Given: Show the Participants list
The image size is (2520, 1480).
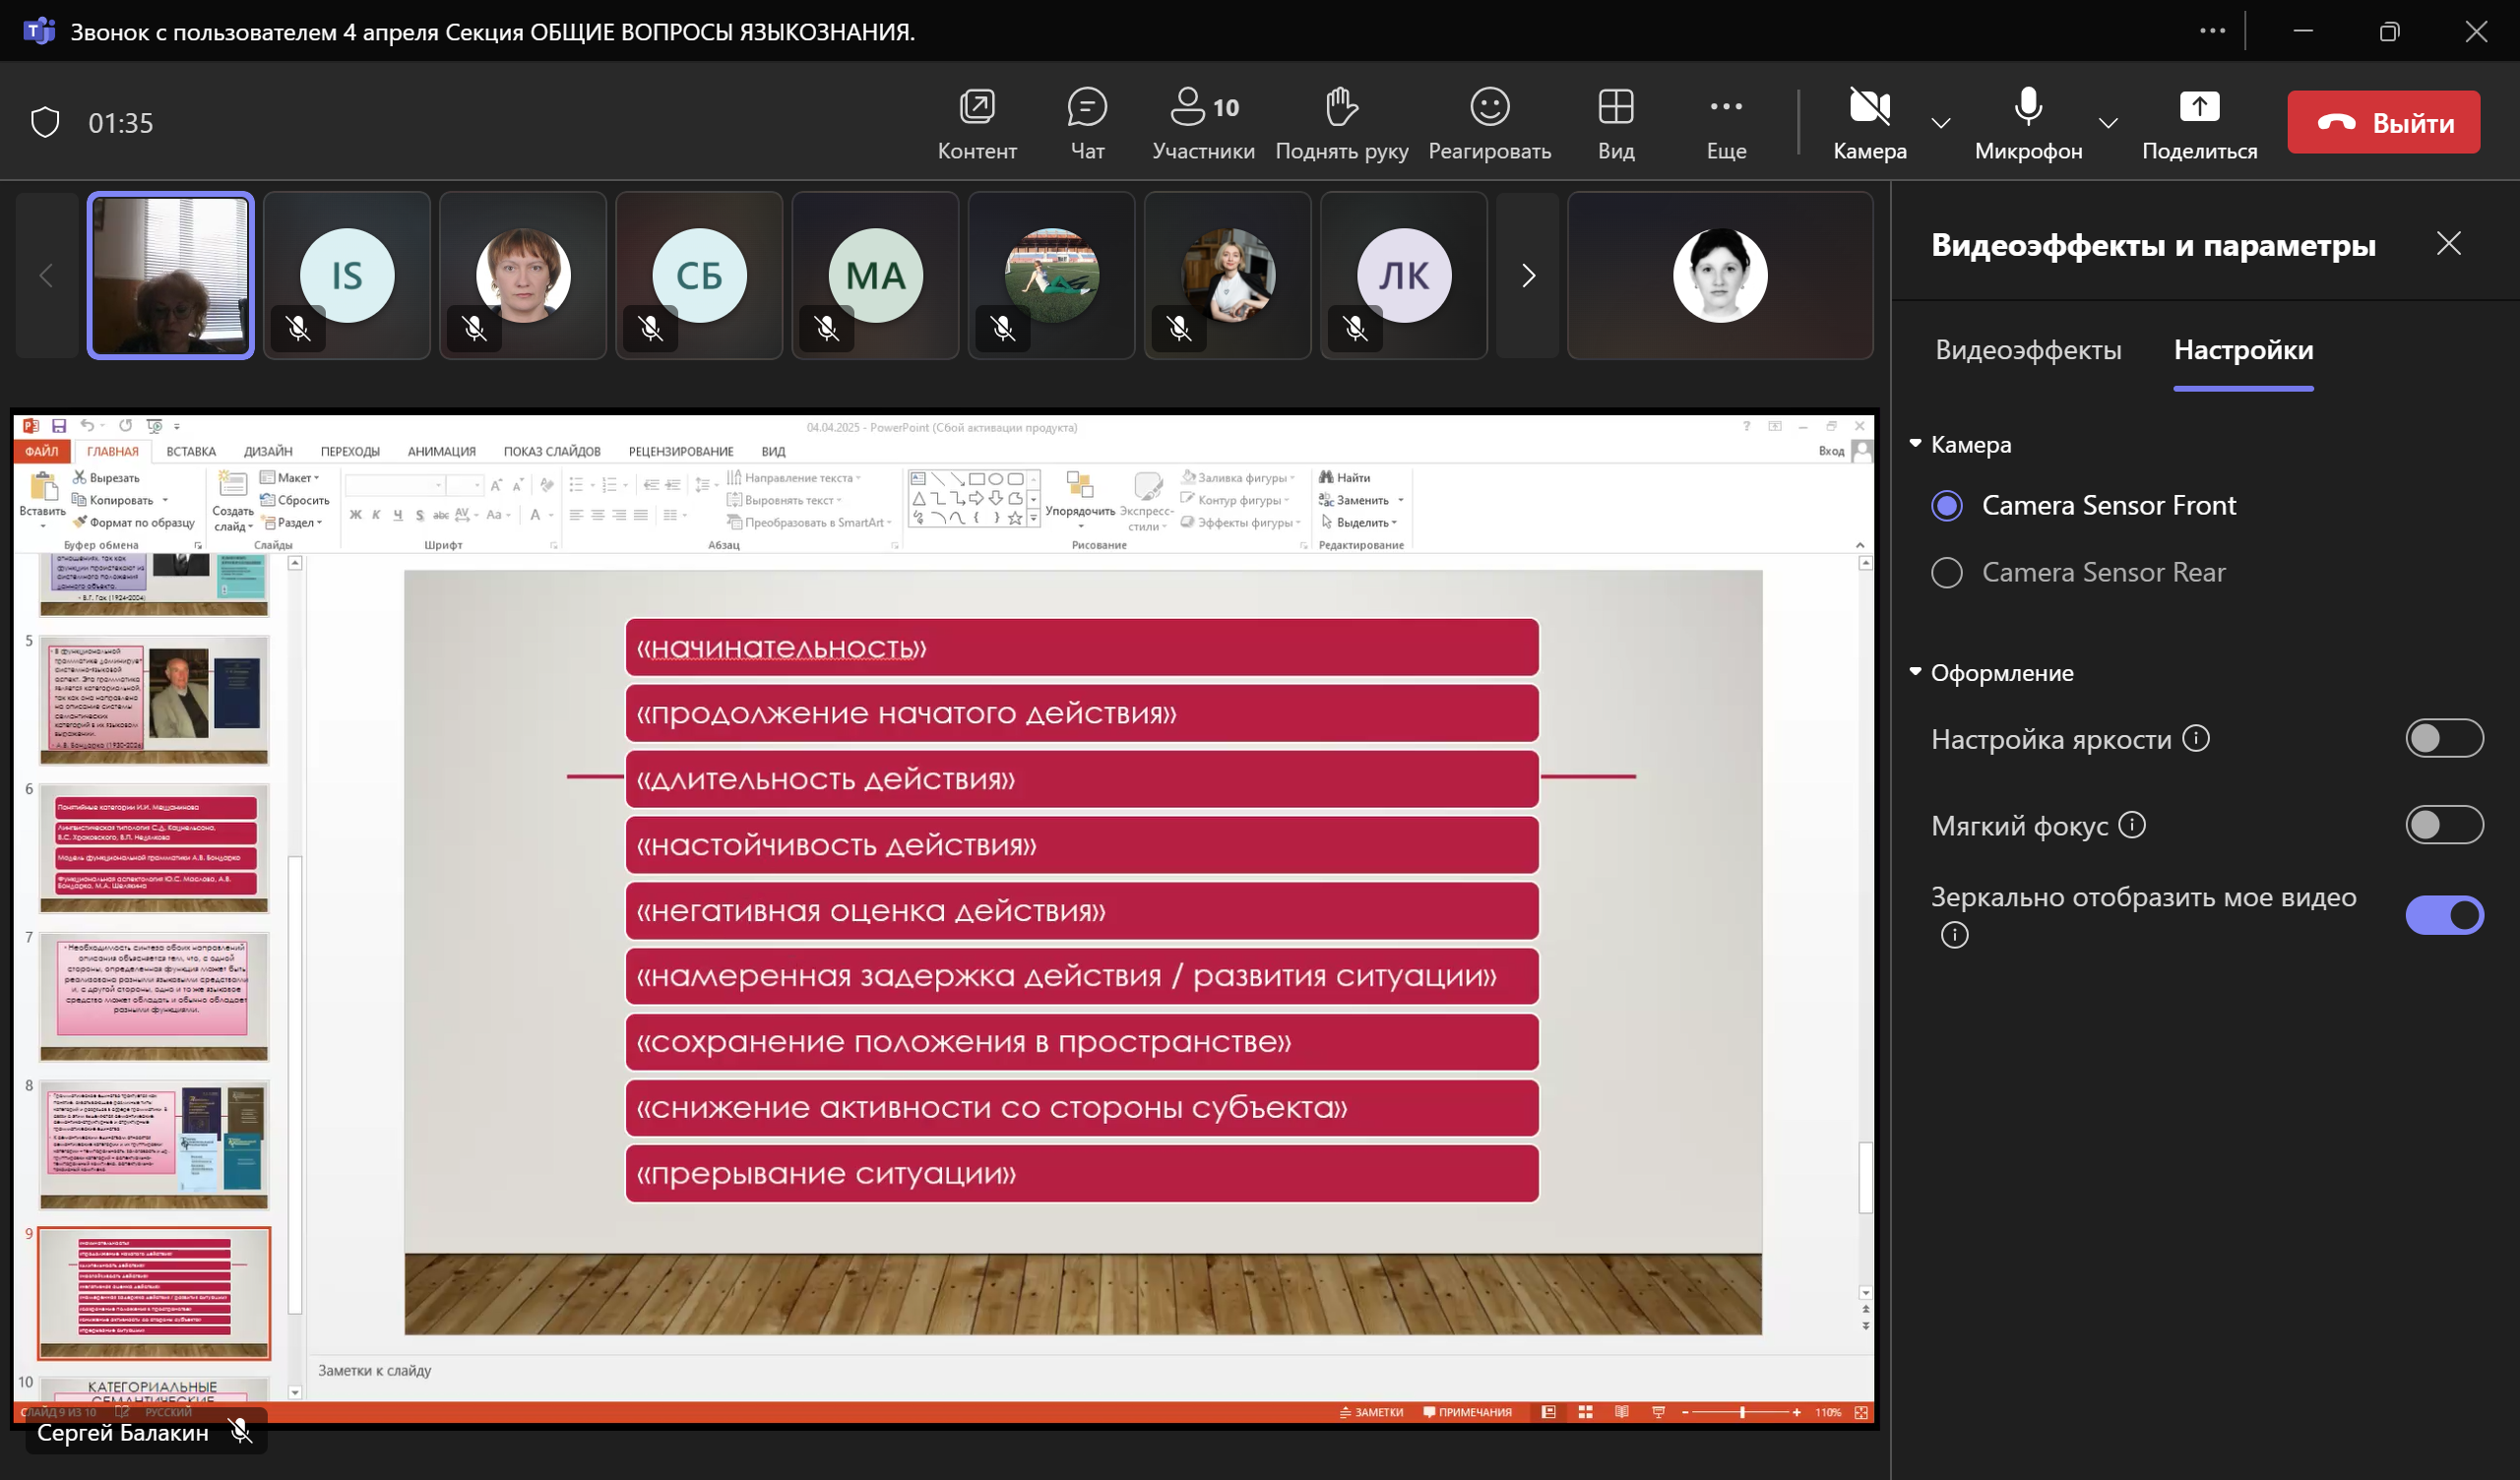Looking at the screenshot, I should tap(1203, 123).
